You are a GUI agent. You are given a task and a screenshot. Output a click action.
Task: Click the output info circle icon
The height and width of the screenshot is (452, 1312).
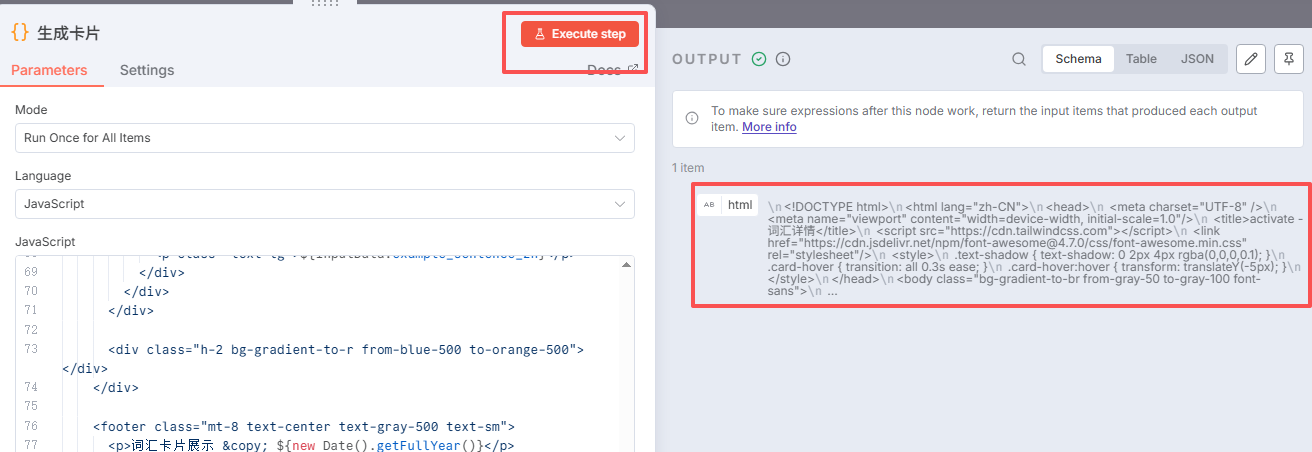tap(783, 59)
